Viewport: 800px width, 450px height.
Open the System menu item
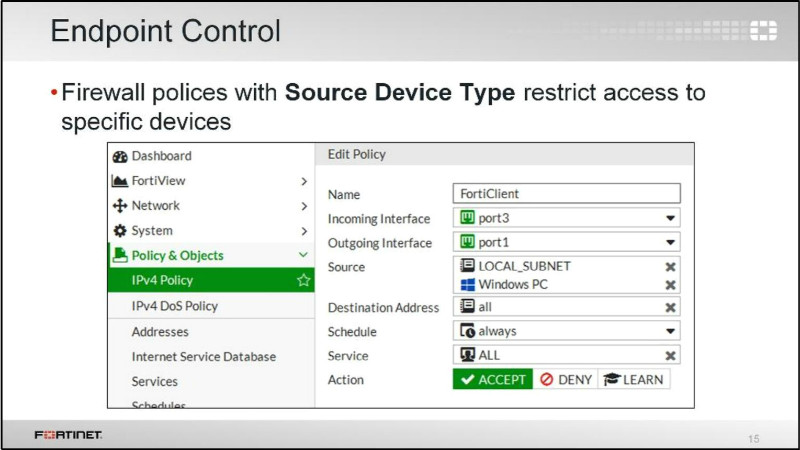coord(211,231)
